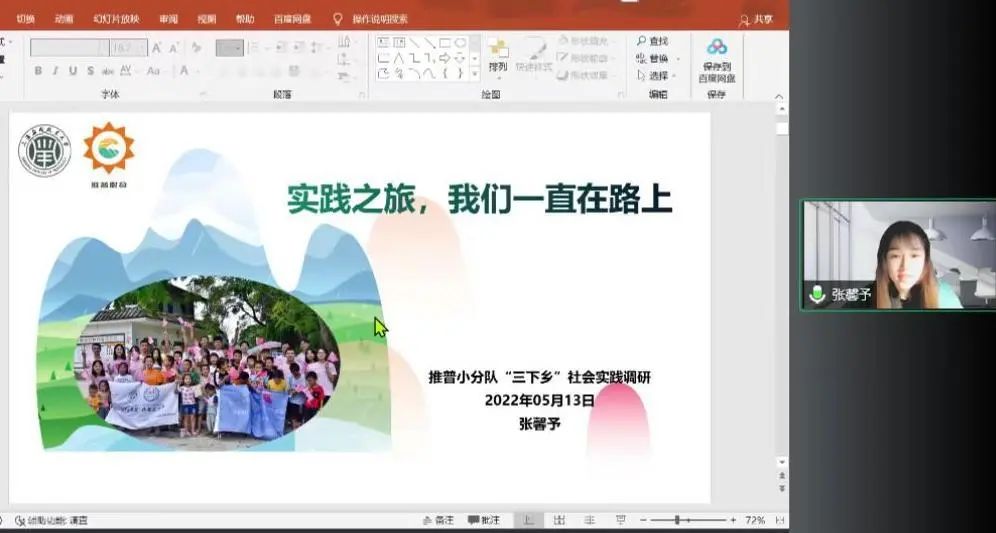Collapse the ribbon with the chevron
The width and height of the screenshot is (996, 533).
779,97
